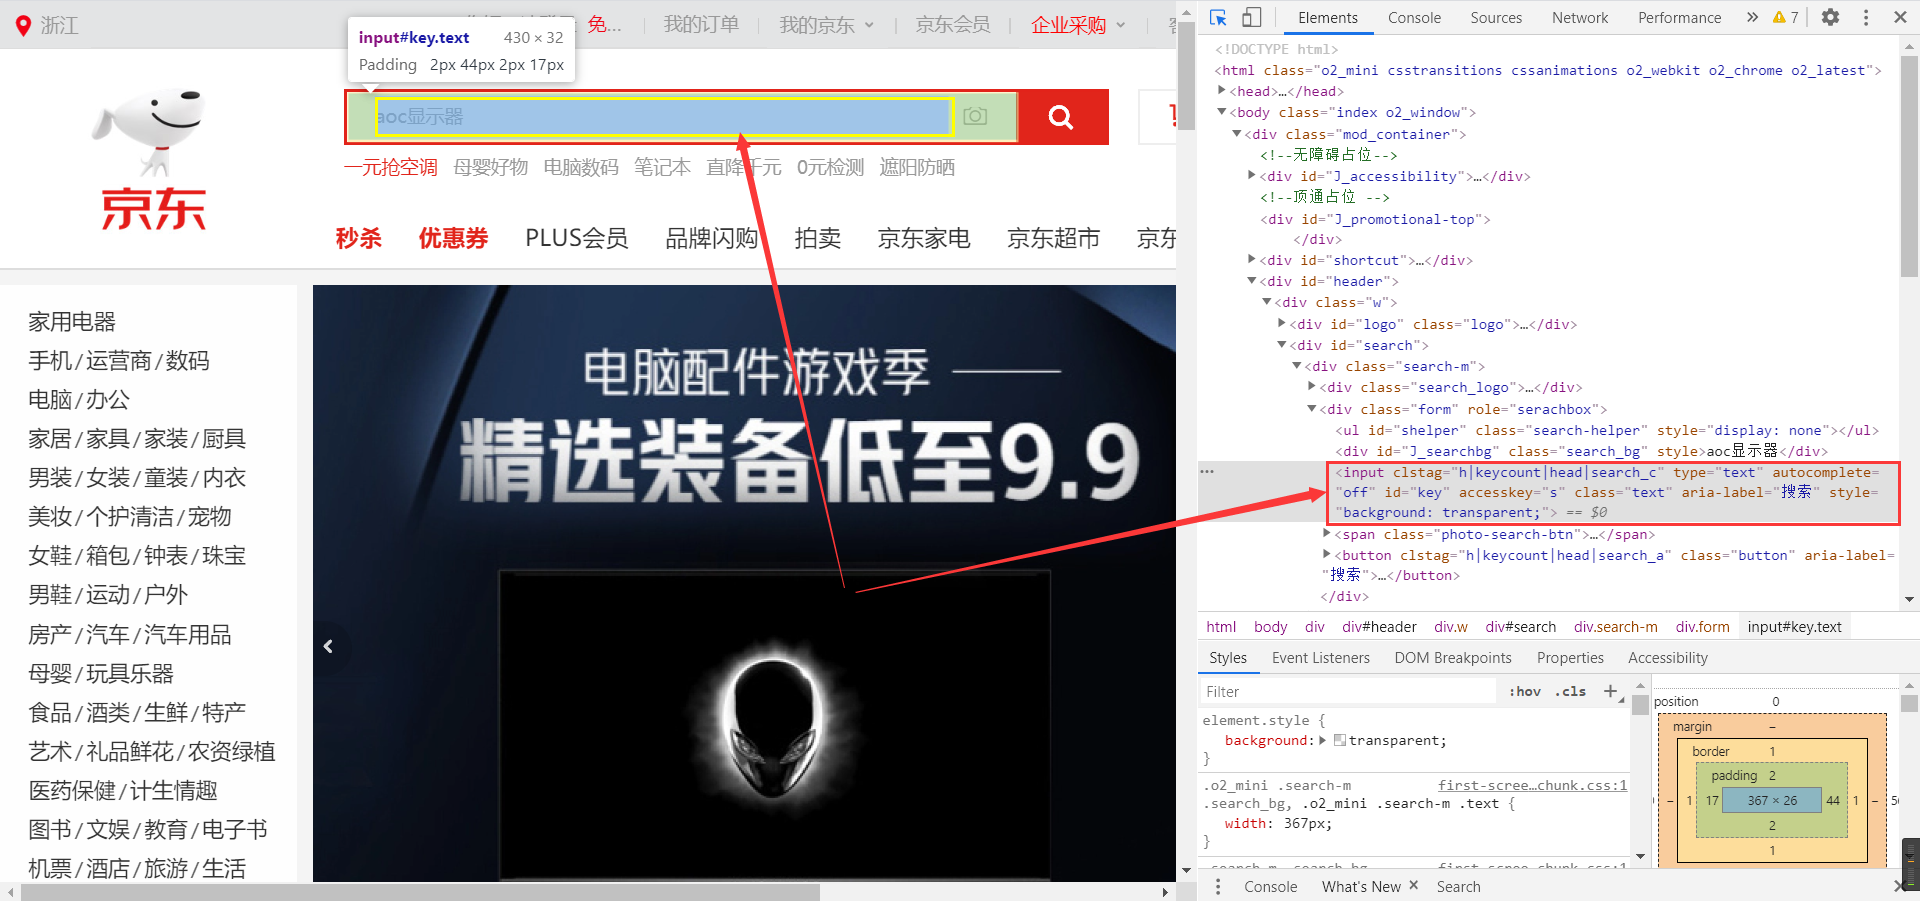Open the DevTools three-dot menu
Screen dimensions: 1920x901
coord(1866,17)
